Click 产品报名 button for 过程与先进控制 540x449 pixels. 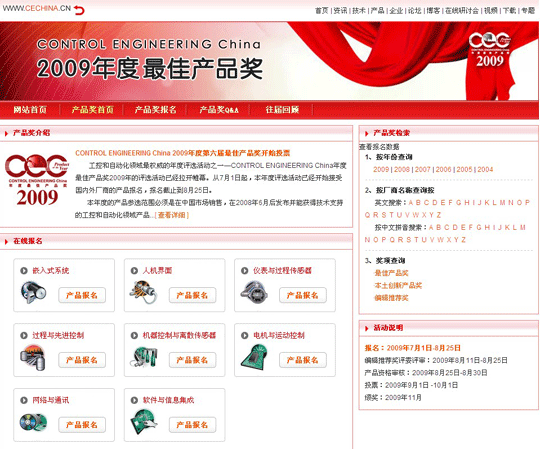pyautogui.click(x=82, y=360)
